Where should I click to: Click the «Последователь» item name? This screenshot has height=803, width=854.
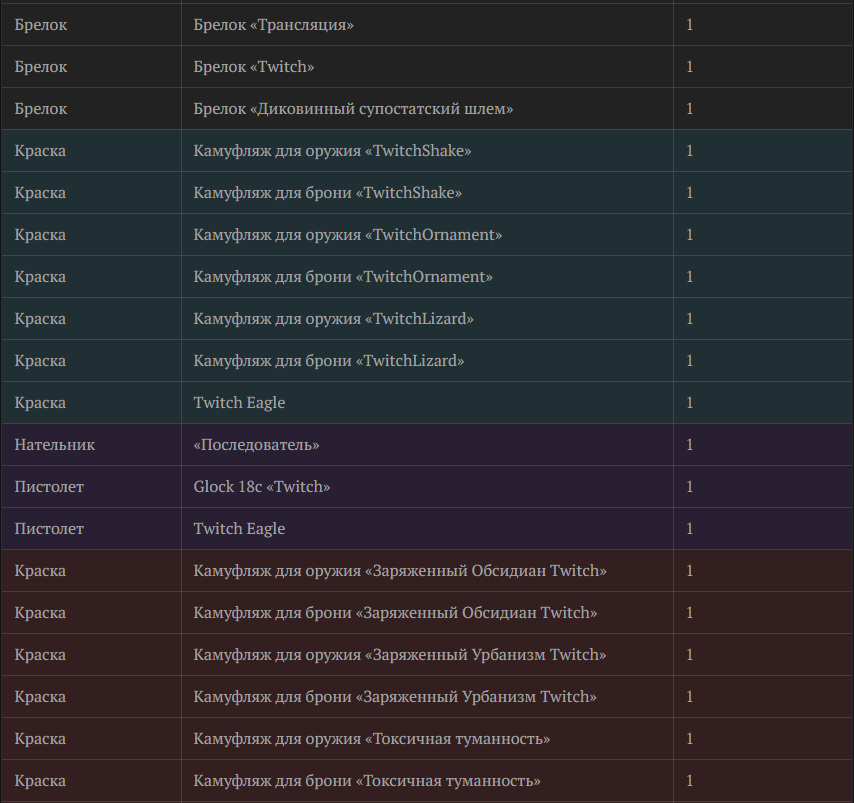click(256, 445)
